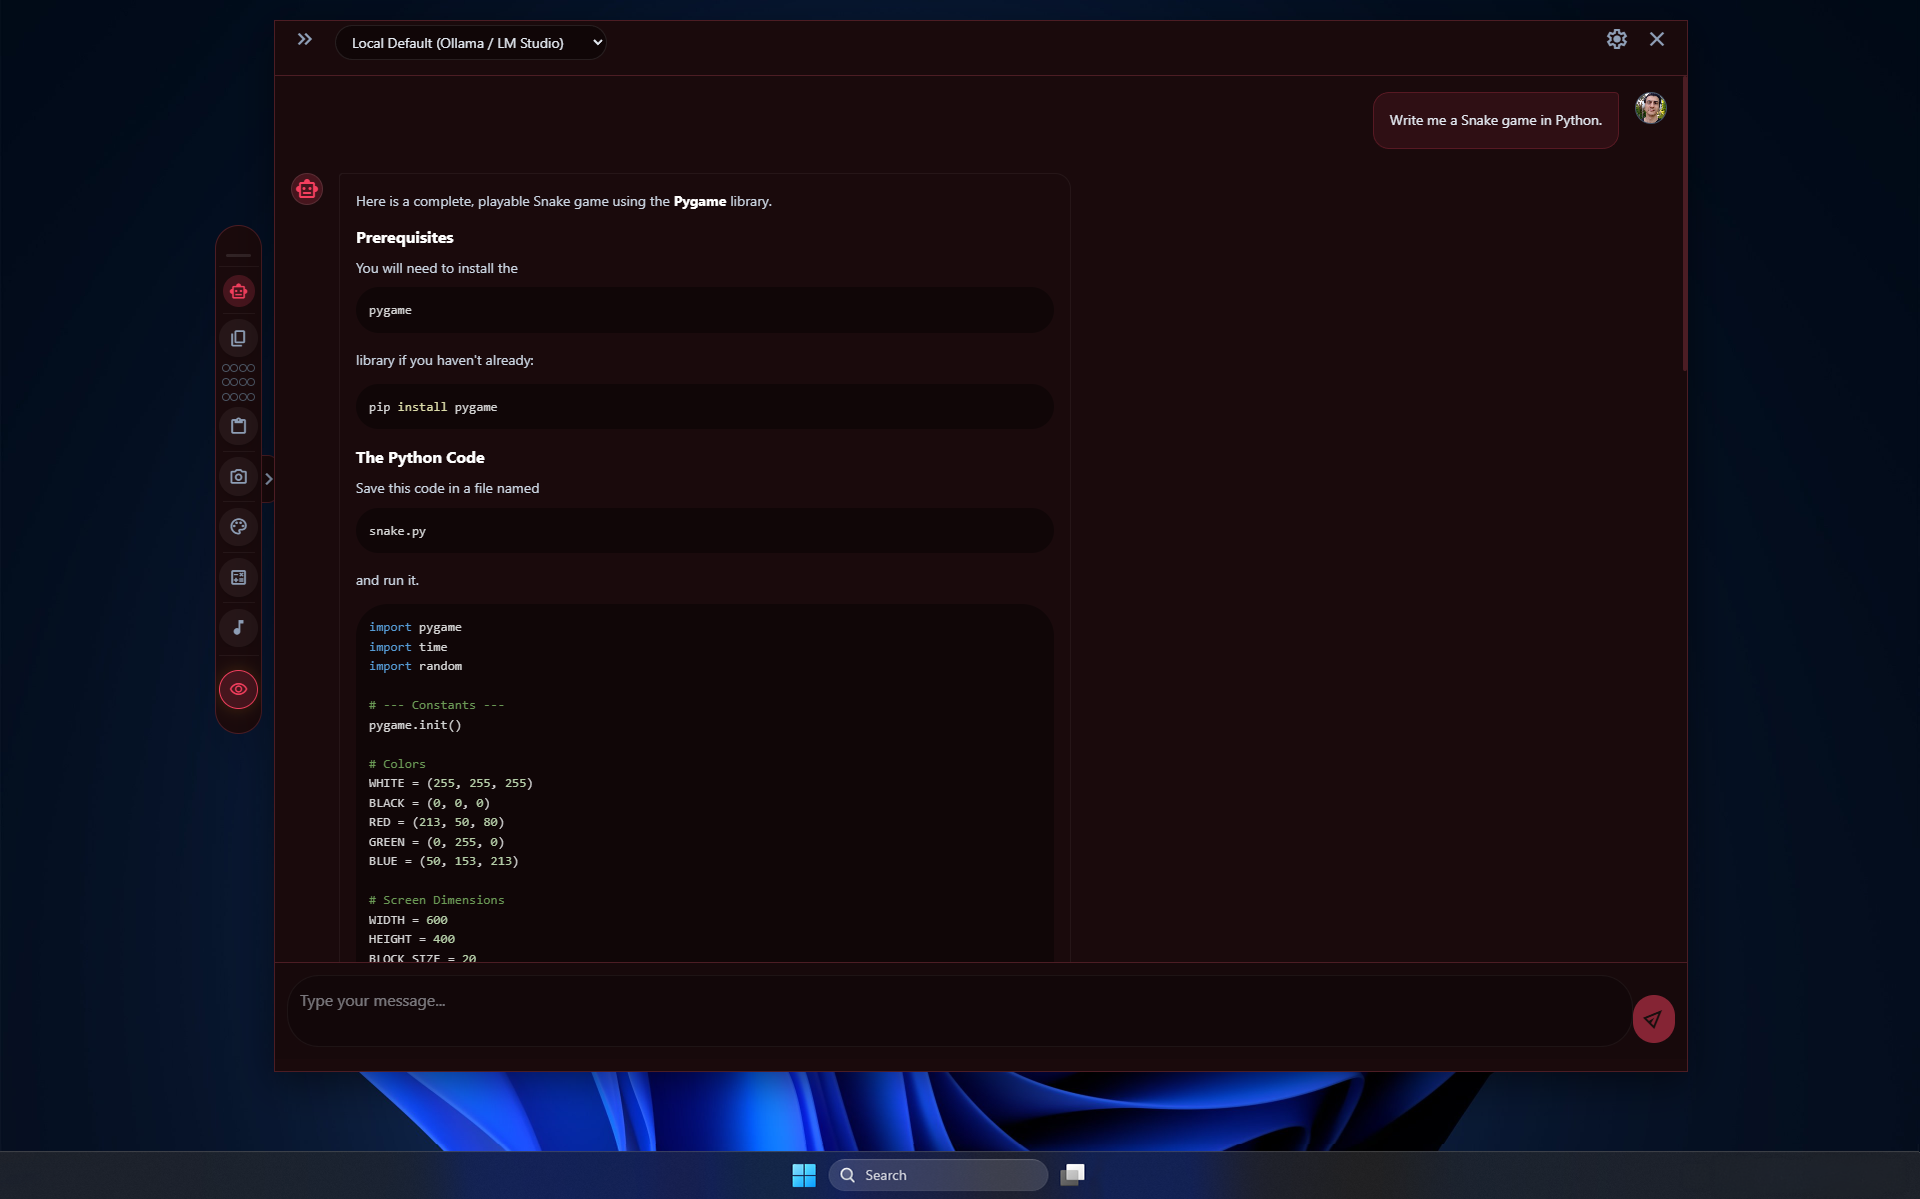Collapse the panel with the double-chevron icon
This screenshot has width=1920, height=1199.
305,40
